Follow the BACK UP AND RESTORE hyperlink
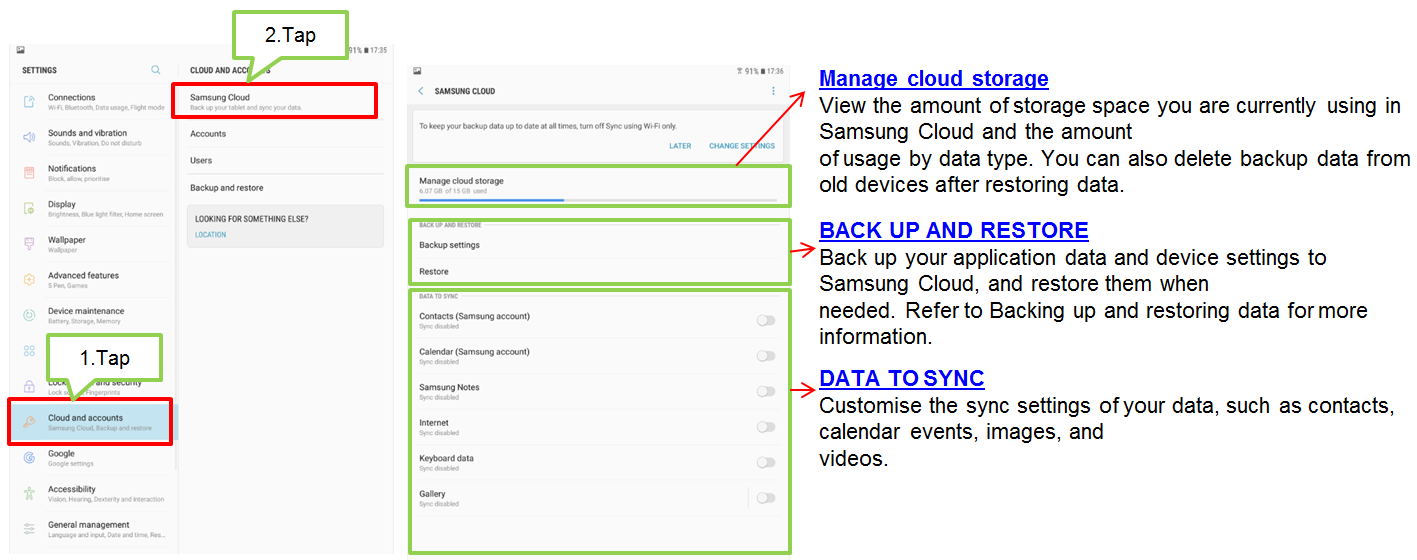Image resolution: width=1417 pixels, height=560 pixels. click(x=954, y=230)
